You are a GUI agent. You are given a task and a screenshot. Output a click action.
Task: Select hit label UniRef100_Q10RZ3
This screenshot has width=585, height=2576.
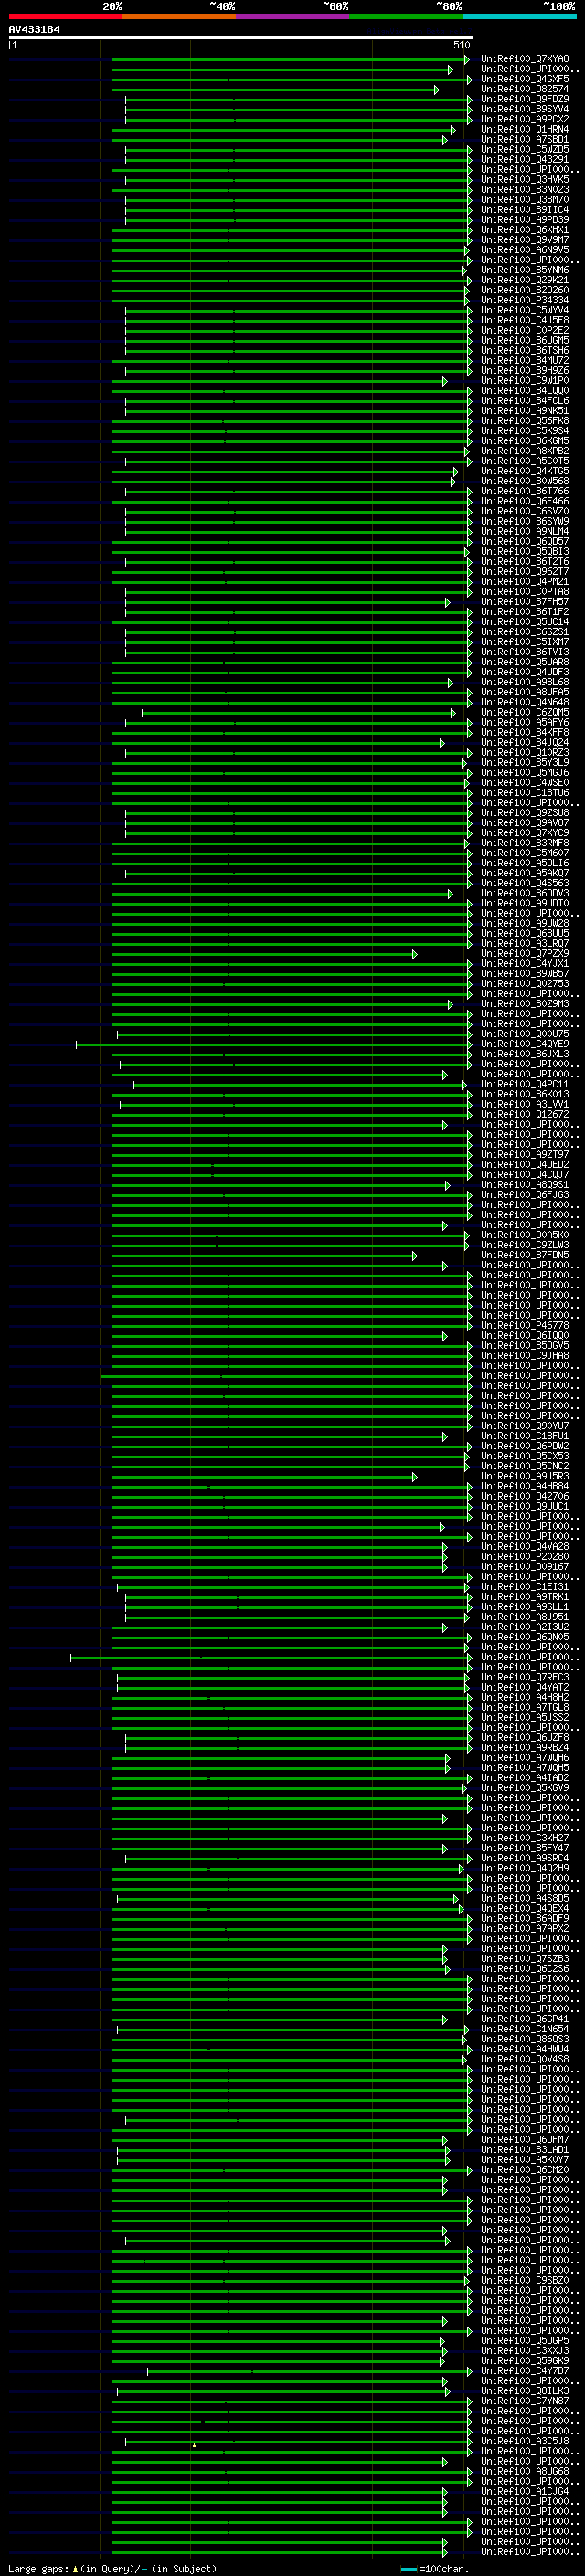coord(525,753)
